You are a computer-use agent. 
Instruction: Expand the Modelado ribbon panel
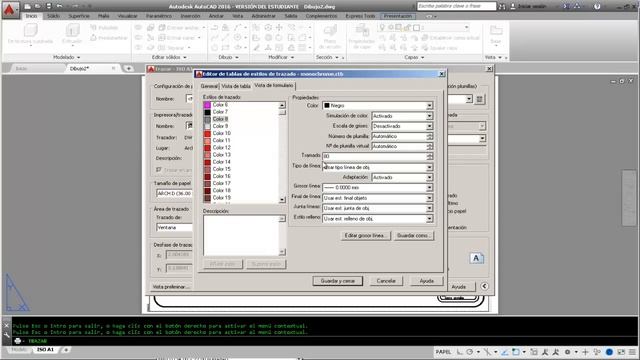point(67,58)
